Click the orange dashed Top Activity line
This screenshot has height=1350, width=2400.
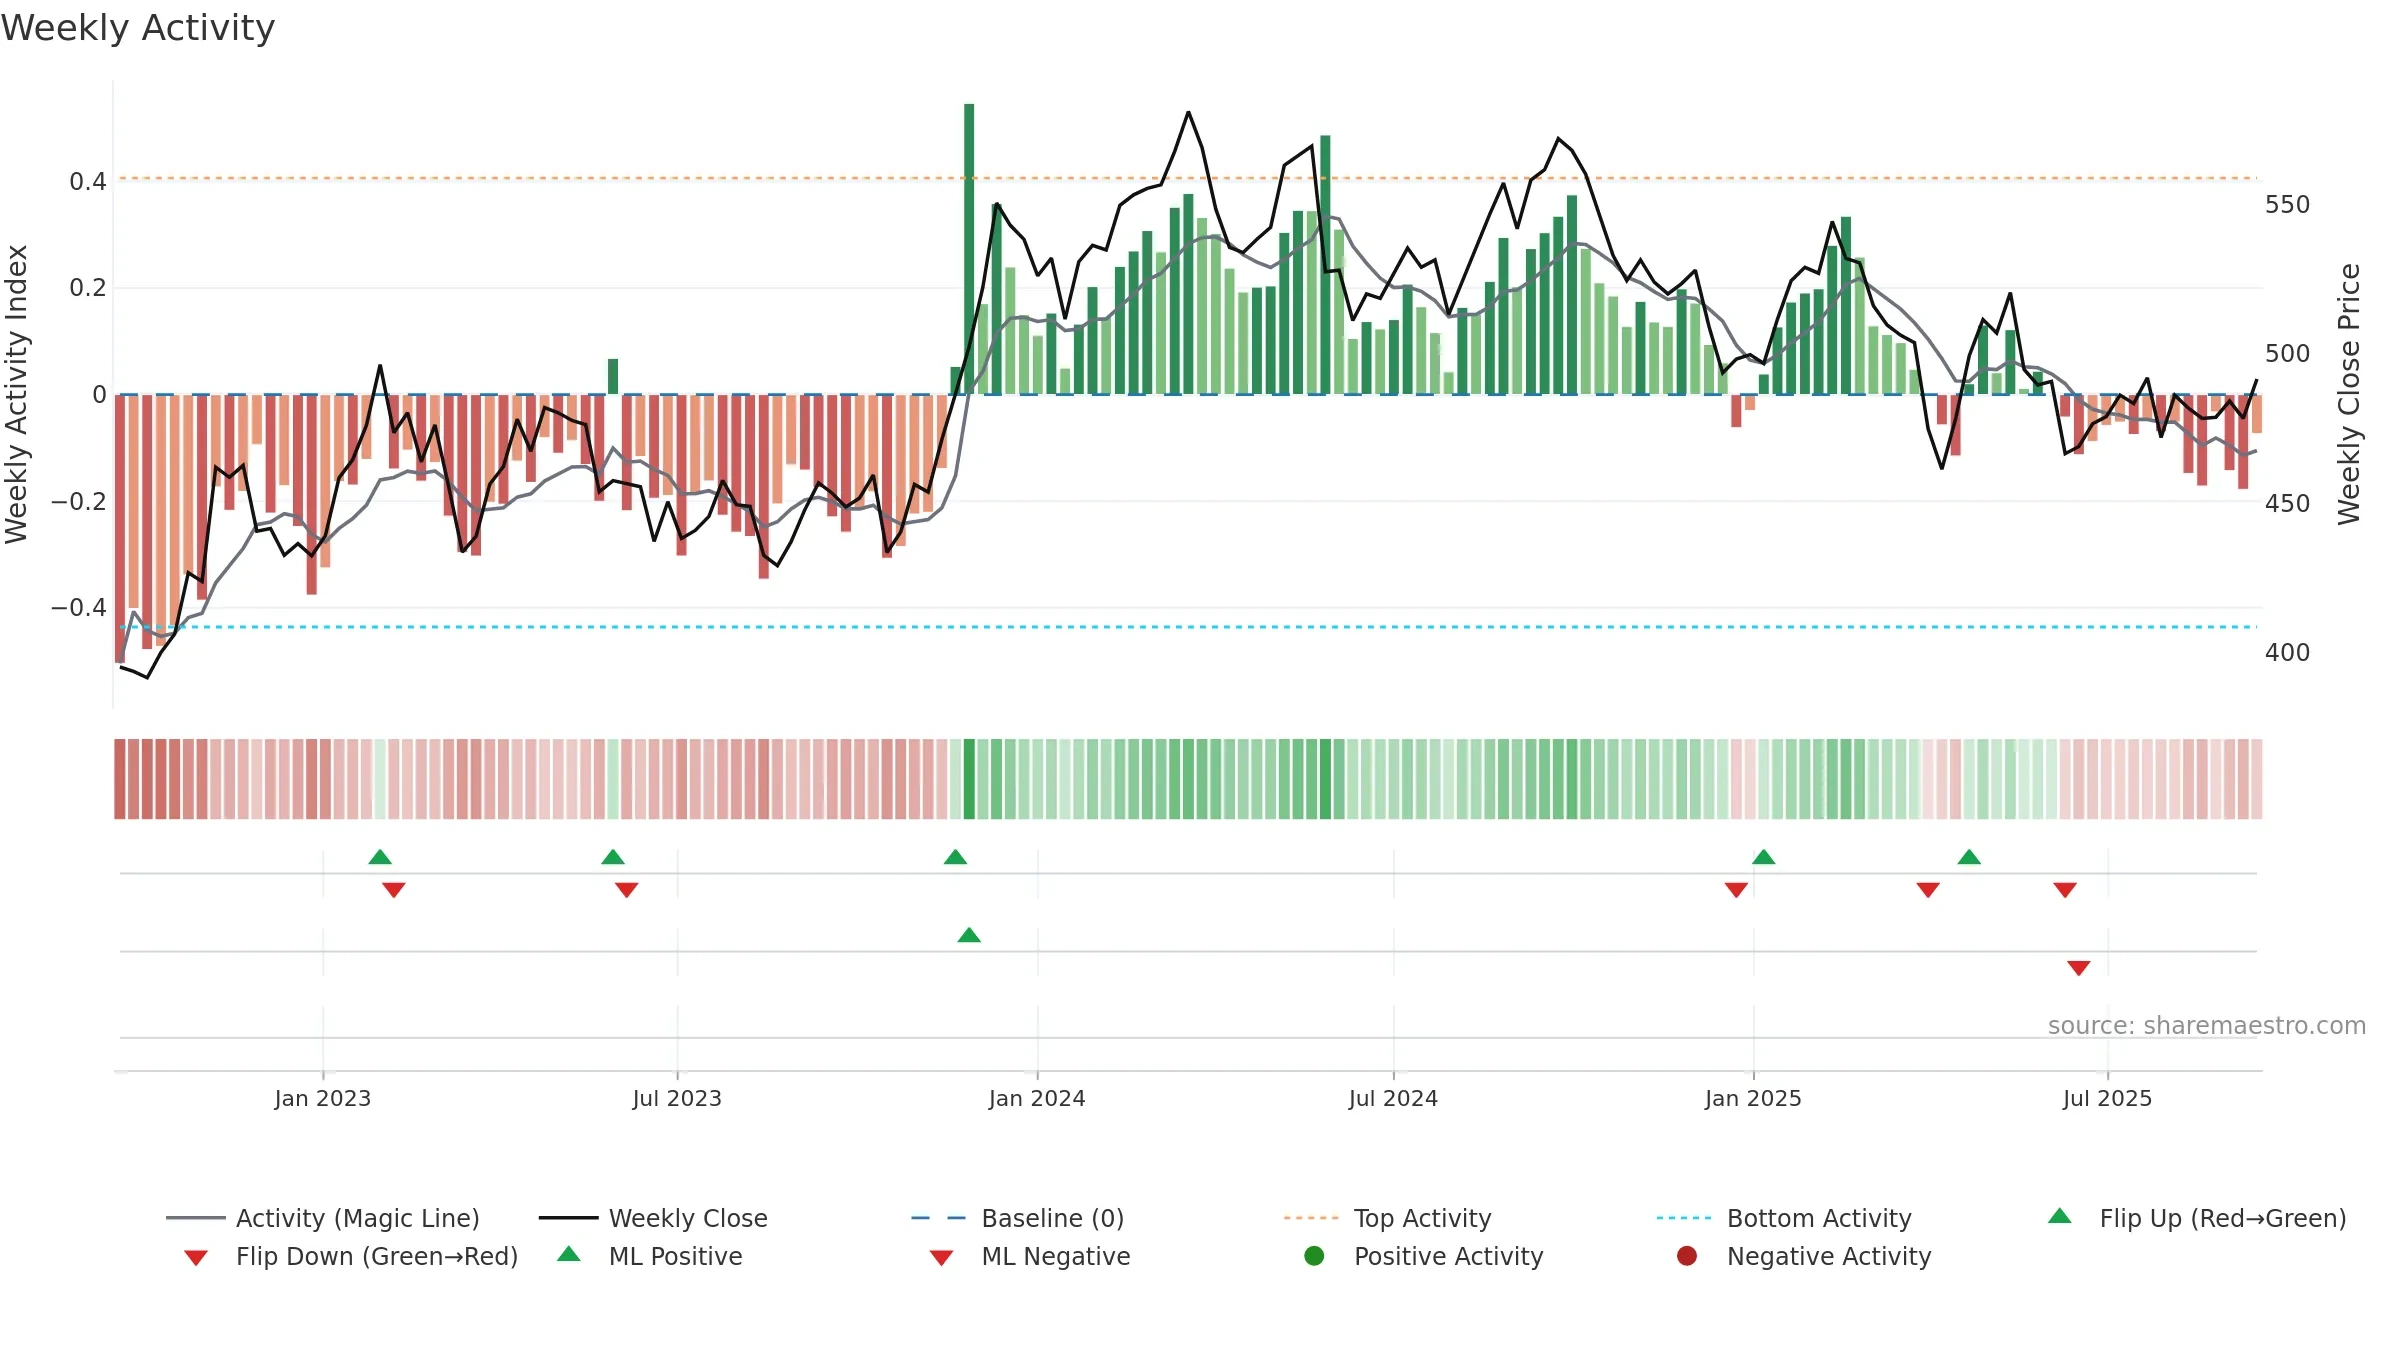[x=1188, y=178]
